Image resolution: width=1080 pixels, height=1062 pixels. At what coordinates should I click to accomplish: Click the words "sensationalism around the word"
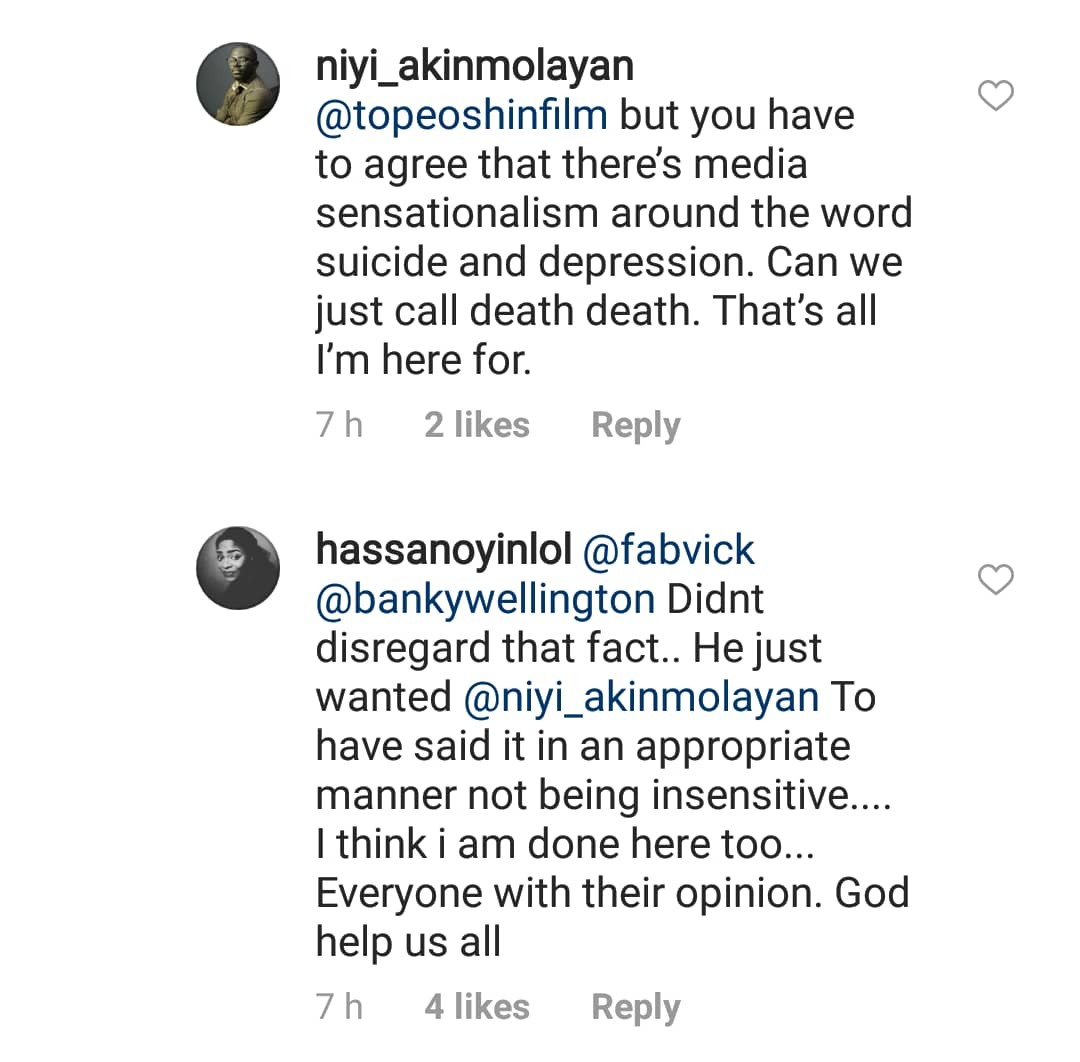pyautogui.click(x=614, y=213)
